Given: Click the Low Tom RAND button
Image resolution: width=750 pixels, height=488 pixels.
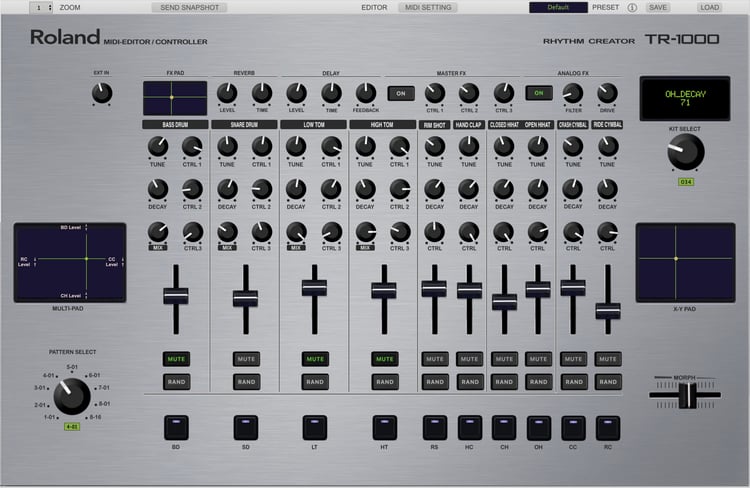Looking at the screenshot, I should pyautogui.click(x=315, y=382).
